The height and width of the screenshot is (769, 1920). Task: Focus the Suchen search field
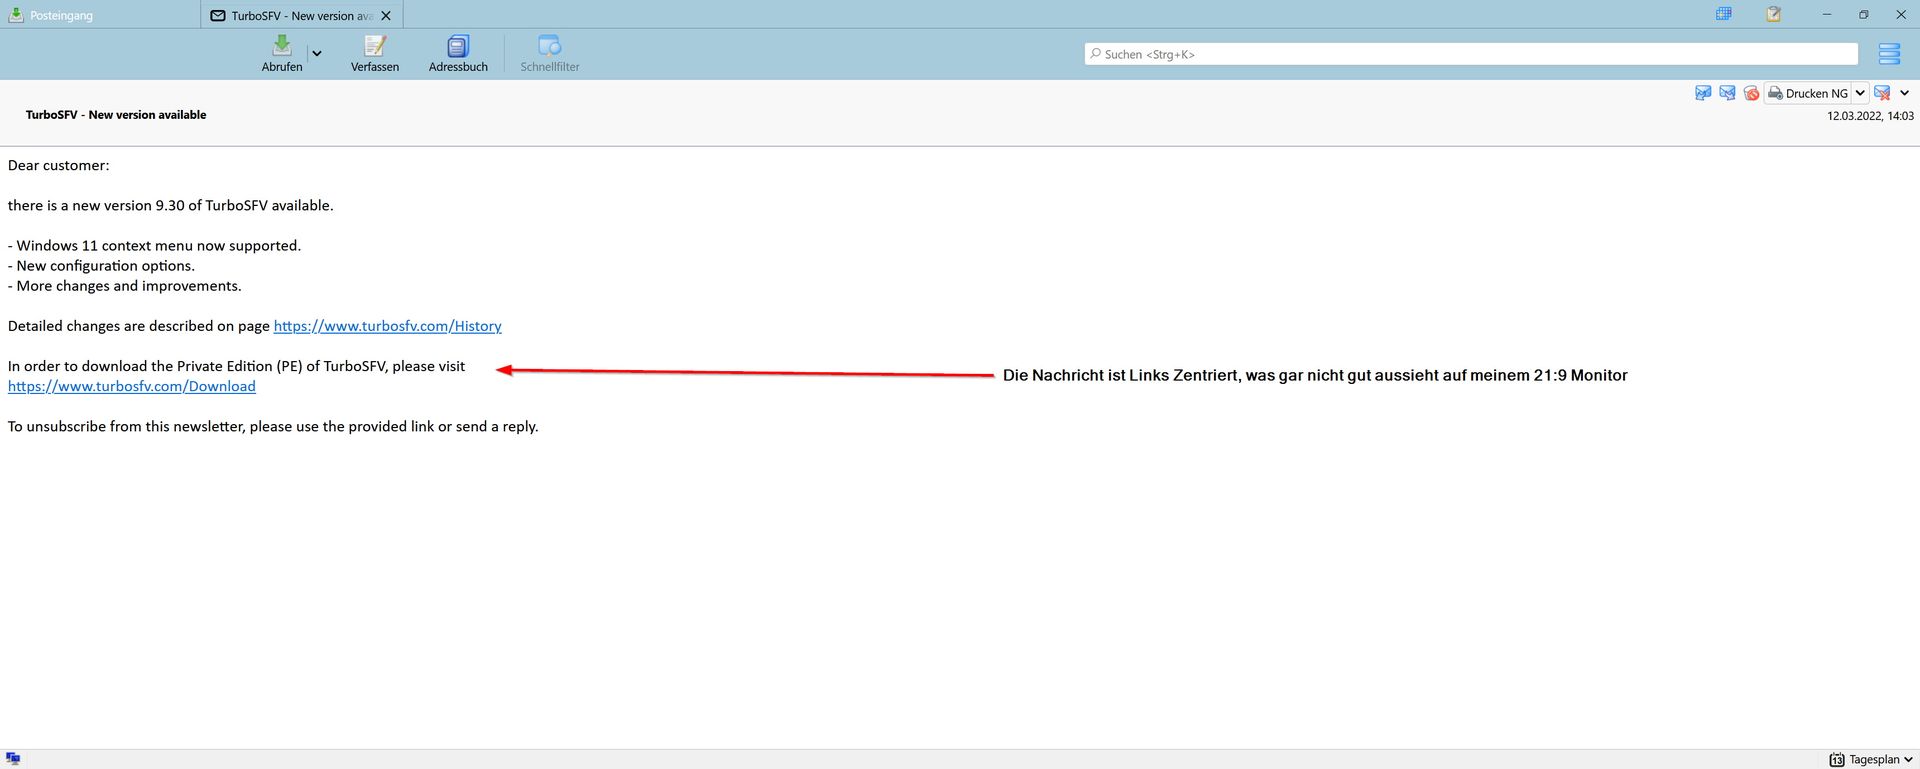click(x=1471, y=54)
